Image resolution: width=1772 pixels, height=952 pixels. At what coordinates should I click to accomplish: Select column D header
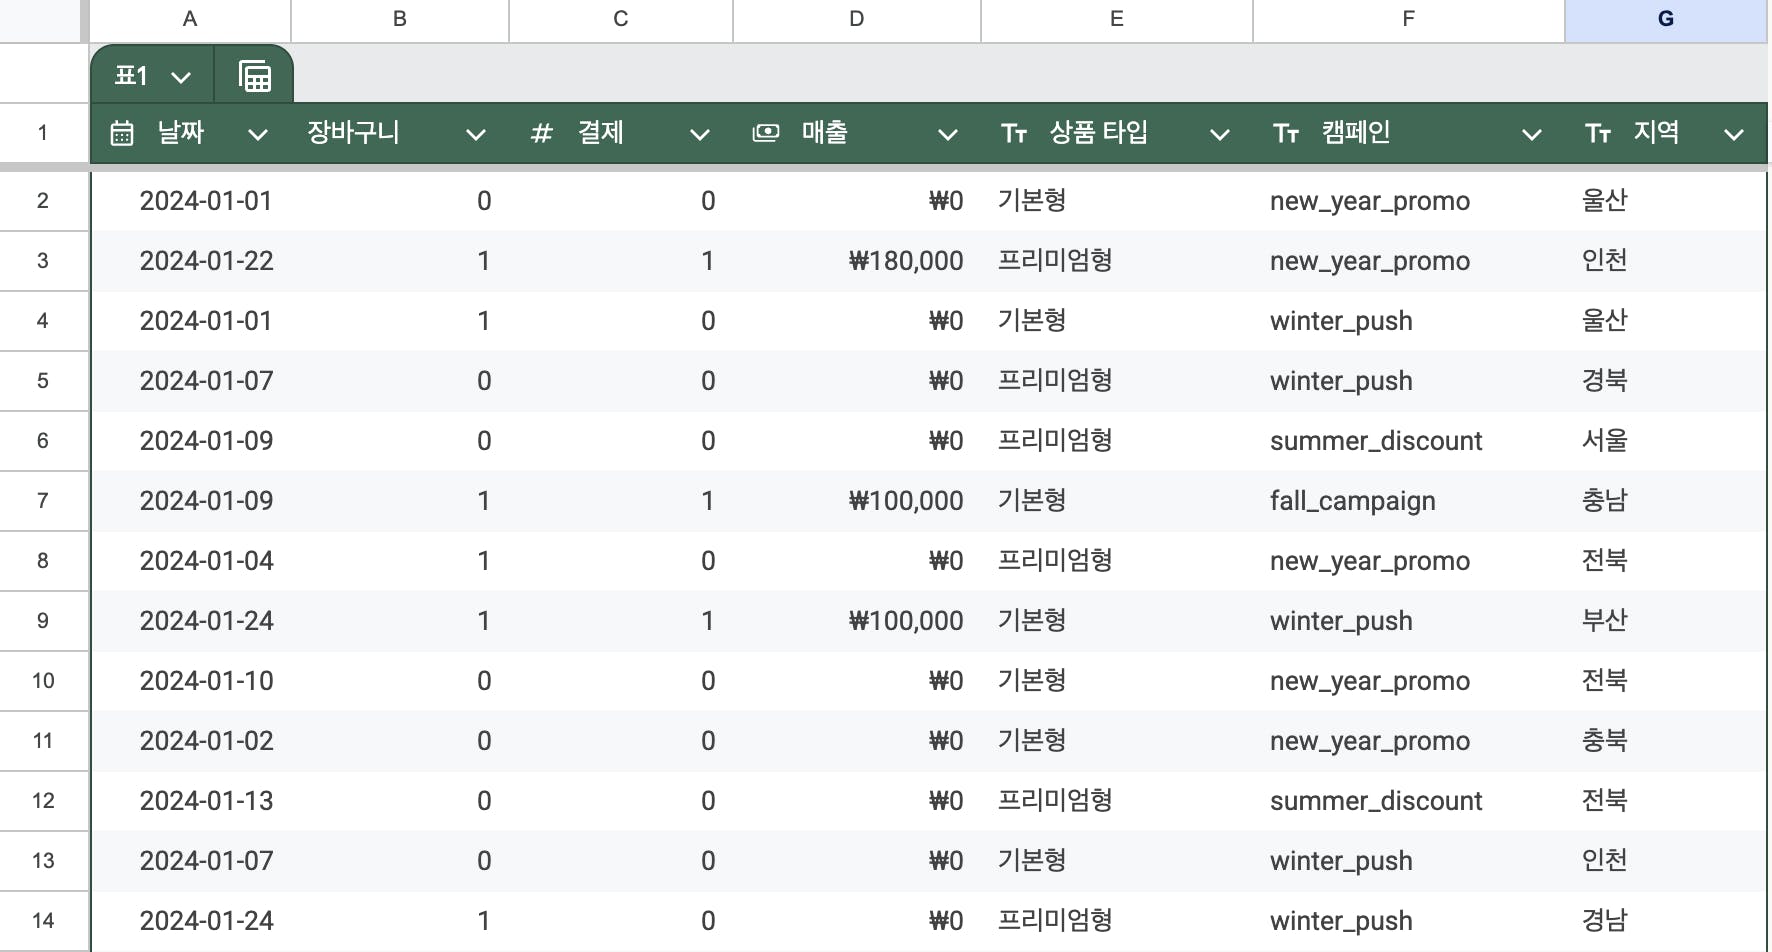click(x=857, y=20)
